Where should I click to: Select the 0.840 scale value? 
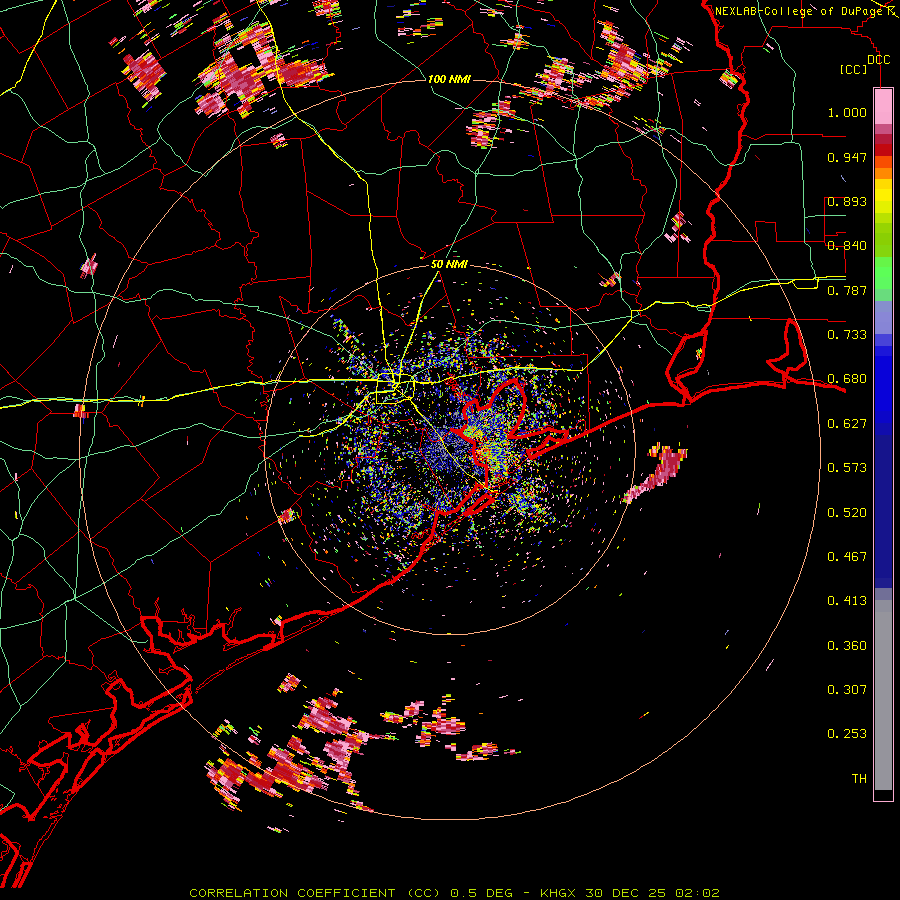pos(847,246)
